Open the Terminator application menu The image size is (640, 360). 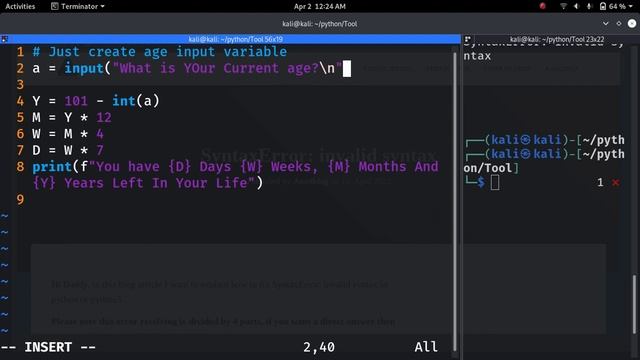[x=78, y=6]
